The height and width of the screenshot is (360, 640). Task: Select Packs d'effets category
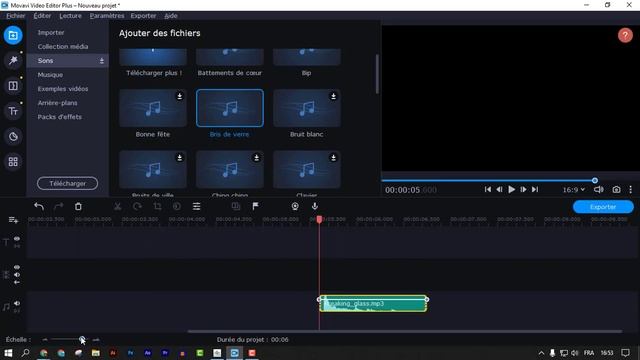60,117
